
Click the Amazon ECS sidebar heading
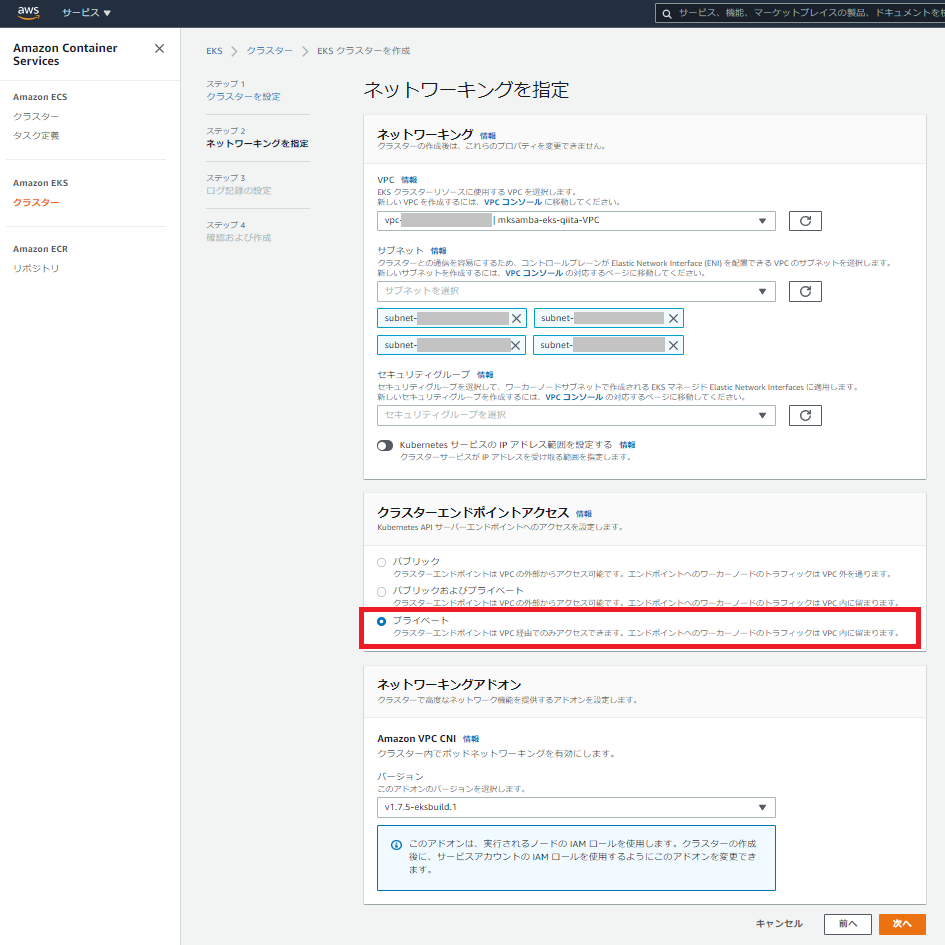(x=40, y=97)
